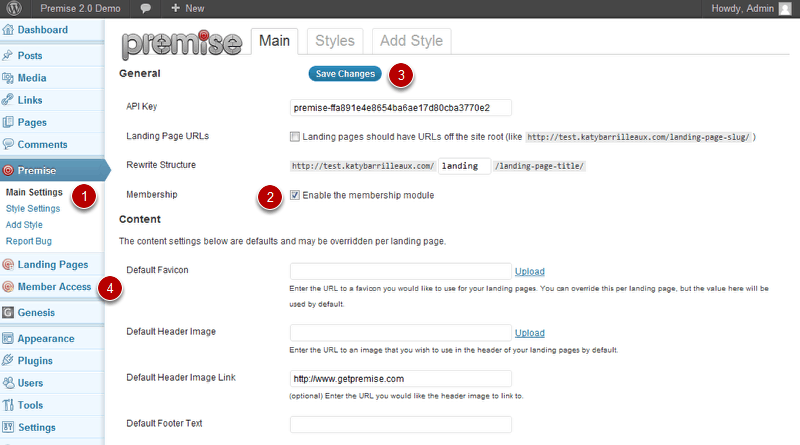Open the Tools menu label

[x=31, y=405]
